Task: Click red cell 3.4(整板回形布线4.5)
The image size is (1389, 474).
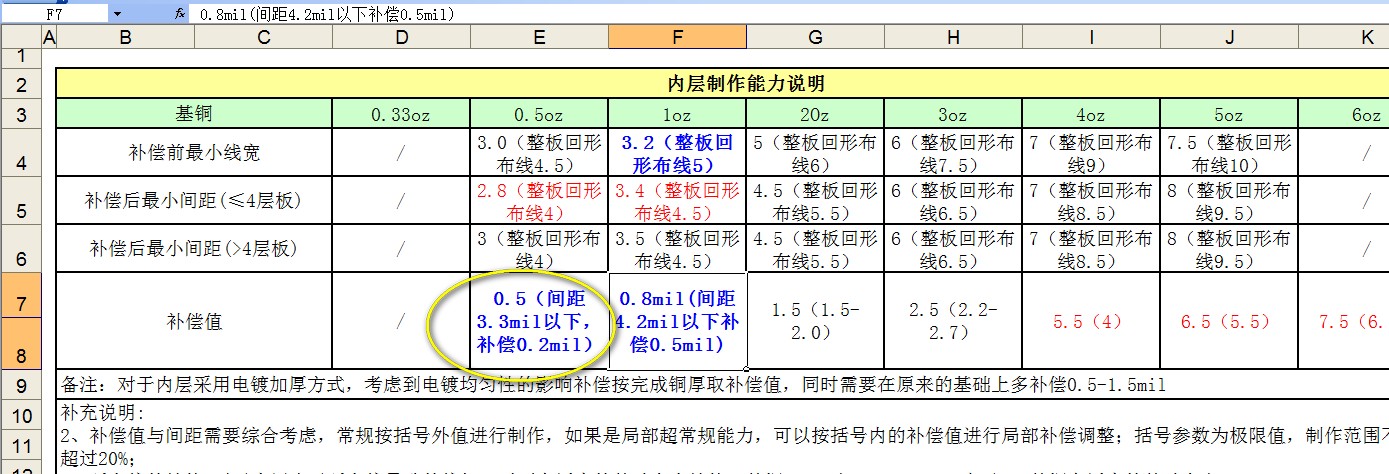Action: click(677, 200)
